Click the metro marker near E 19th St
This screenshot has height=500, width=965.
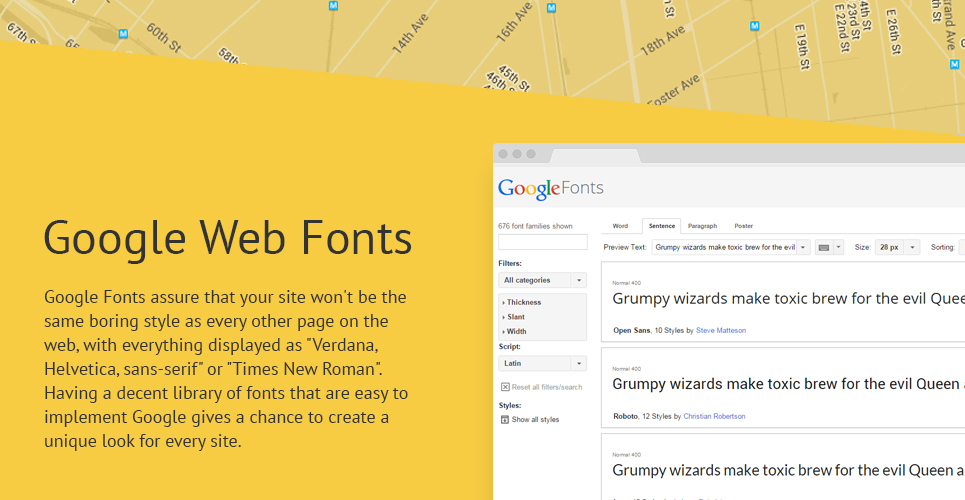(x=755, y=26)
